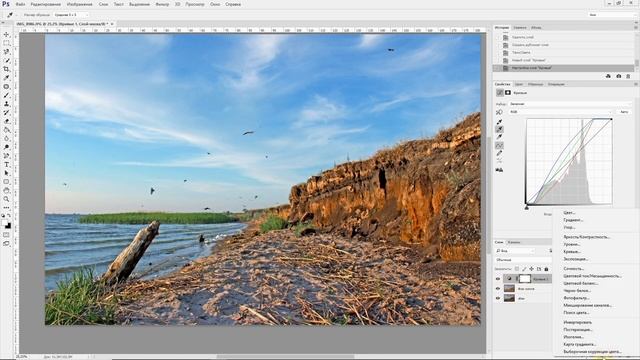This screenshot has height=360, width=640.
Task: Toggle lock transparent pixels
Action: tap(517, 269)
